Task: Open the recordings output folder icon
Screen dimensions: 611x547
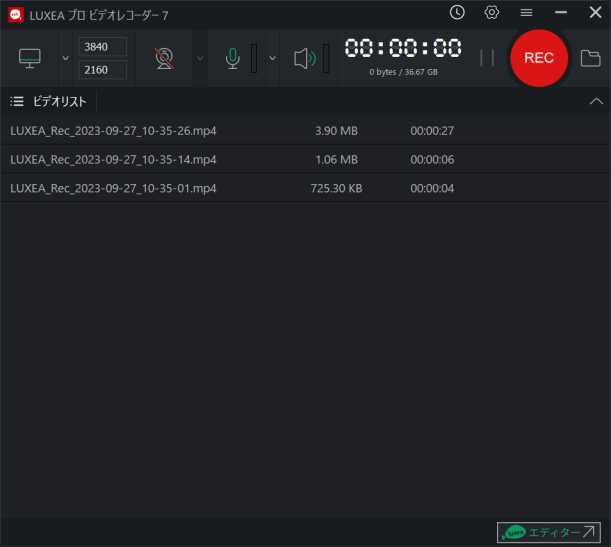Action: click(590, 58)
